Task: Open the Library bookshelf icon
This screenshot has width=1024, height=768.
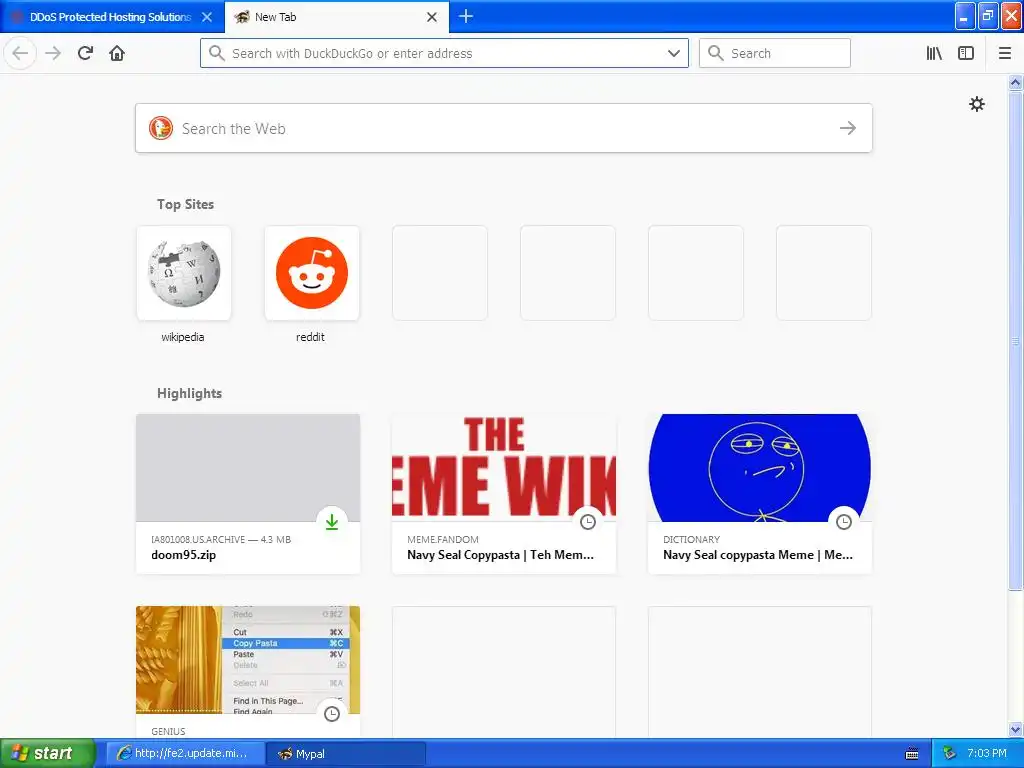Action: point(935,53)
